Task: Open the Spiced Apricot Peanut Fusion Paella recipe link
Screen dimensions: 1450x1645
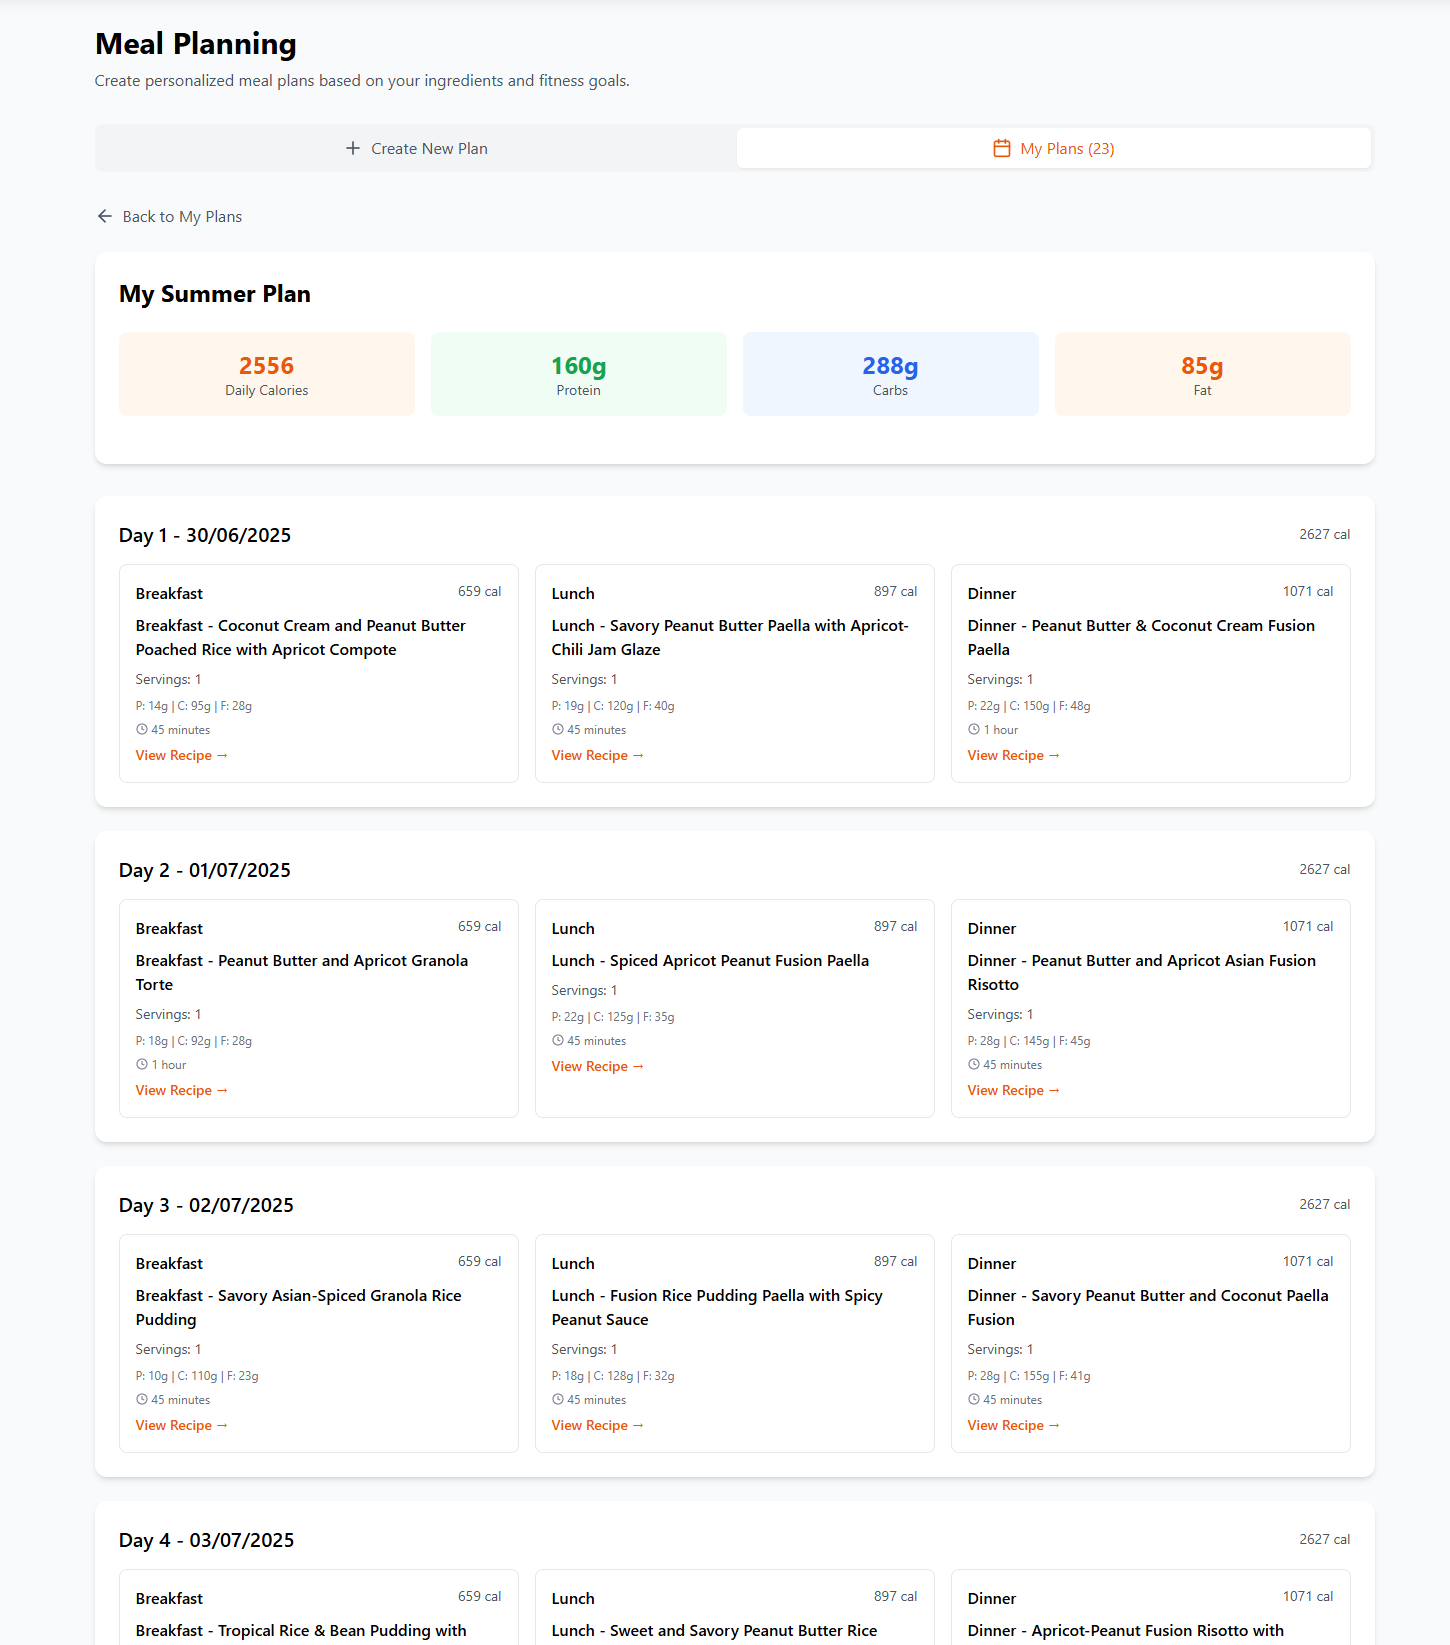Action: tap(598, 1067)
